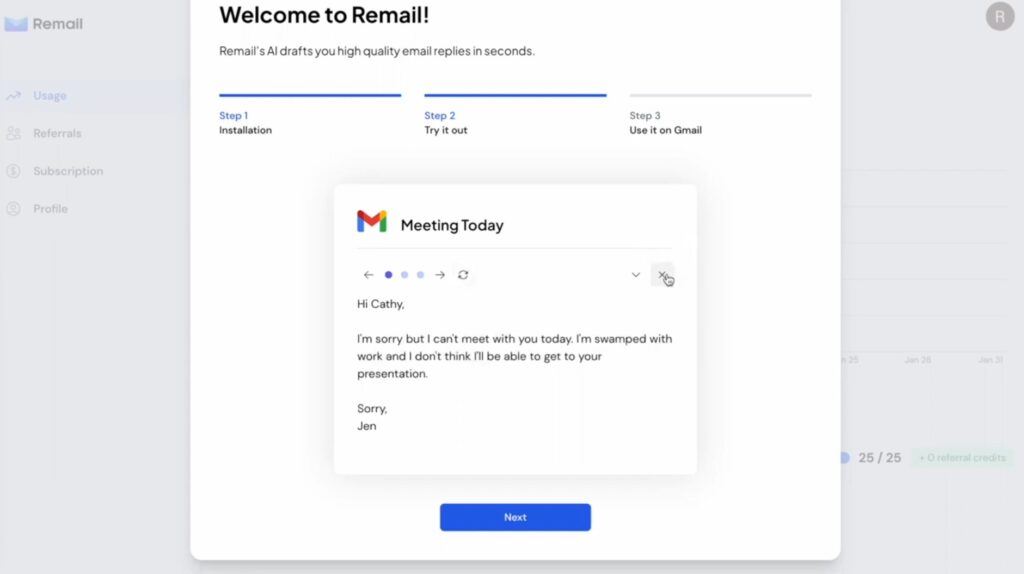Regenerate the reply with refresh icon
This screenshot has width=1024, height=574.
[x=463, y=275]
